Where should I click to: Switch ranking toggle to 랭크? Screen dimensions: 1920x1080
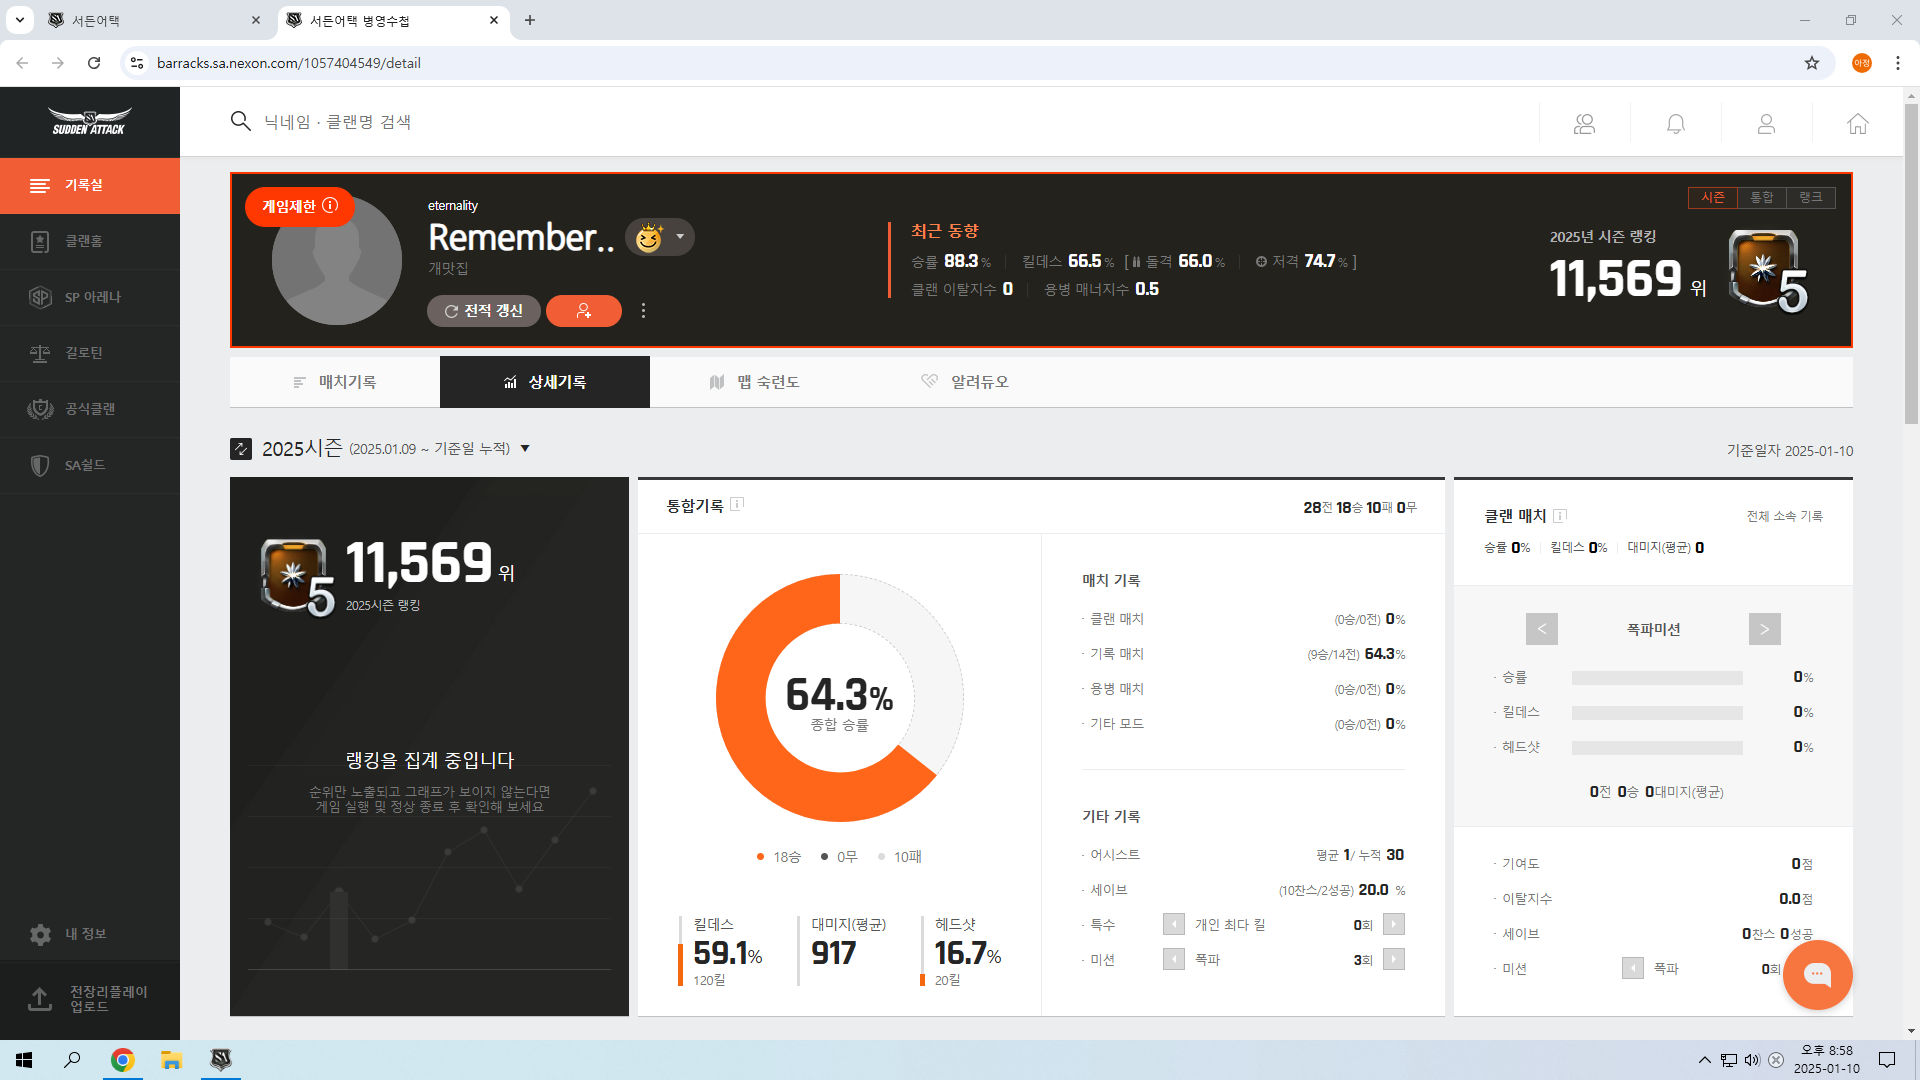(x=1810, y=197)
